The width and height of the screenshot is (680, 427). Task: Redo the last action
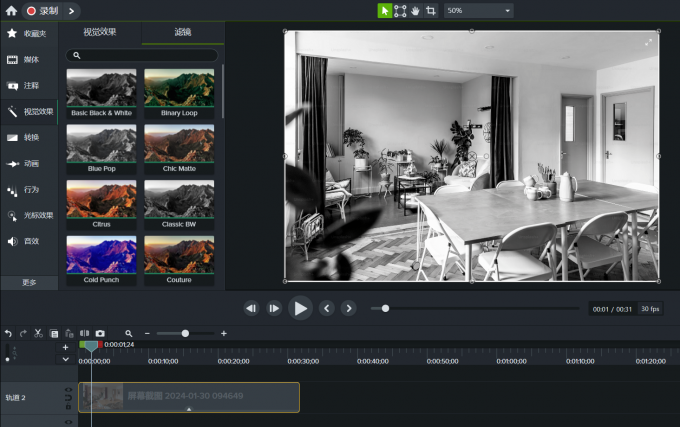[23, 333]
